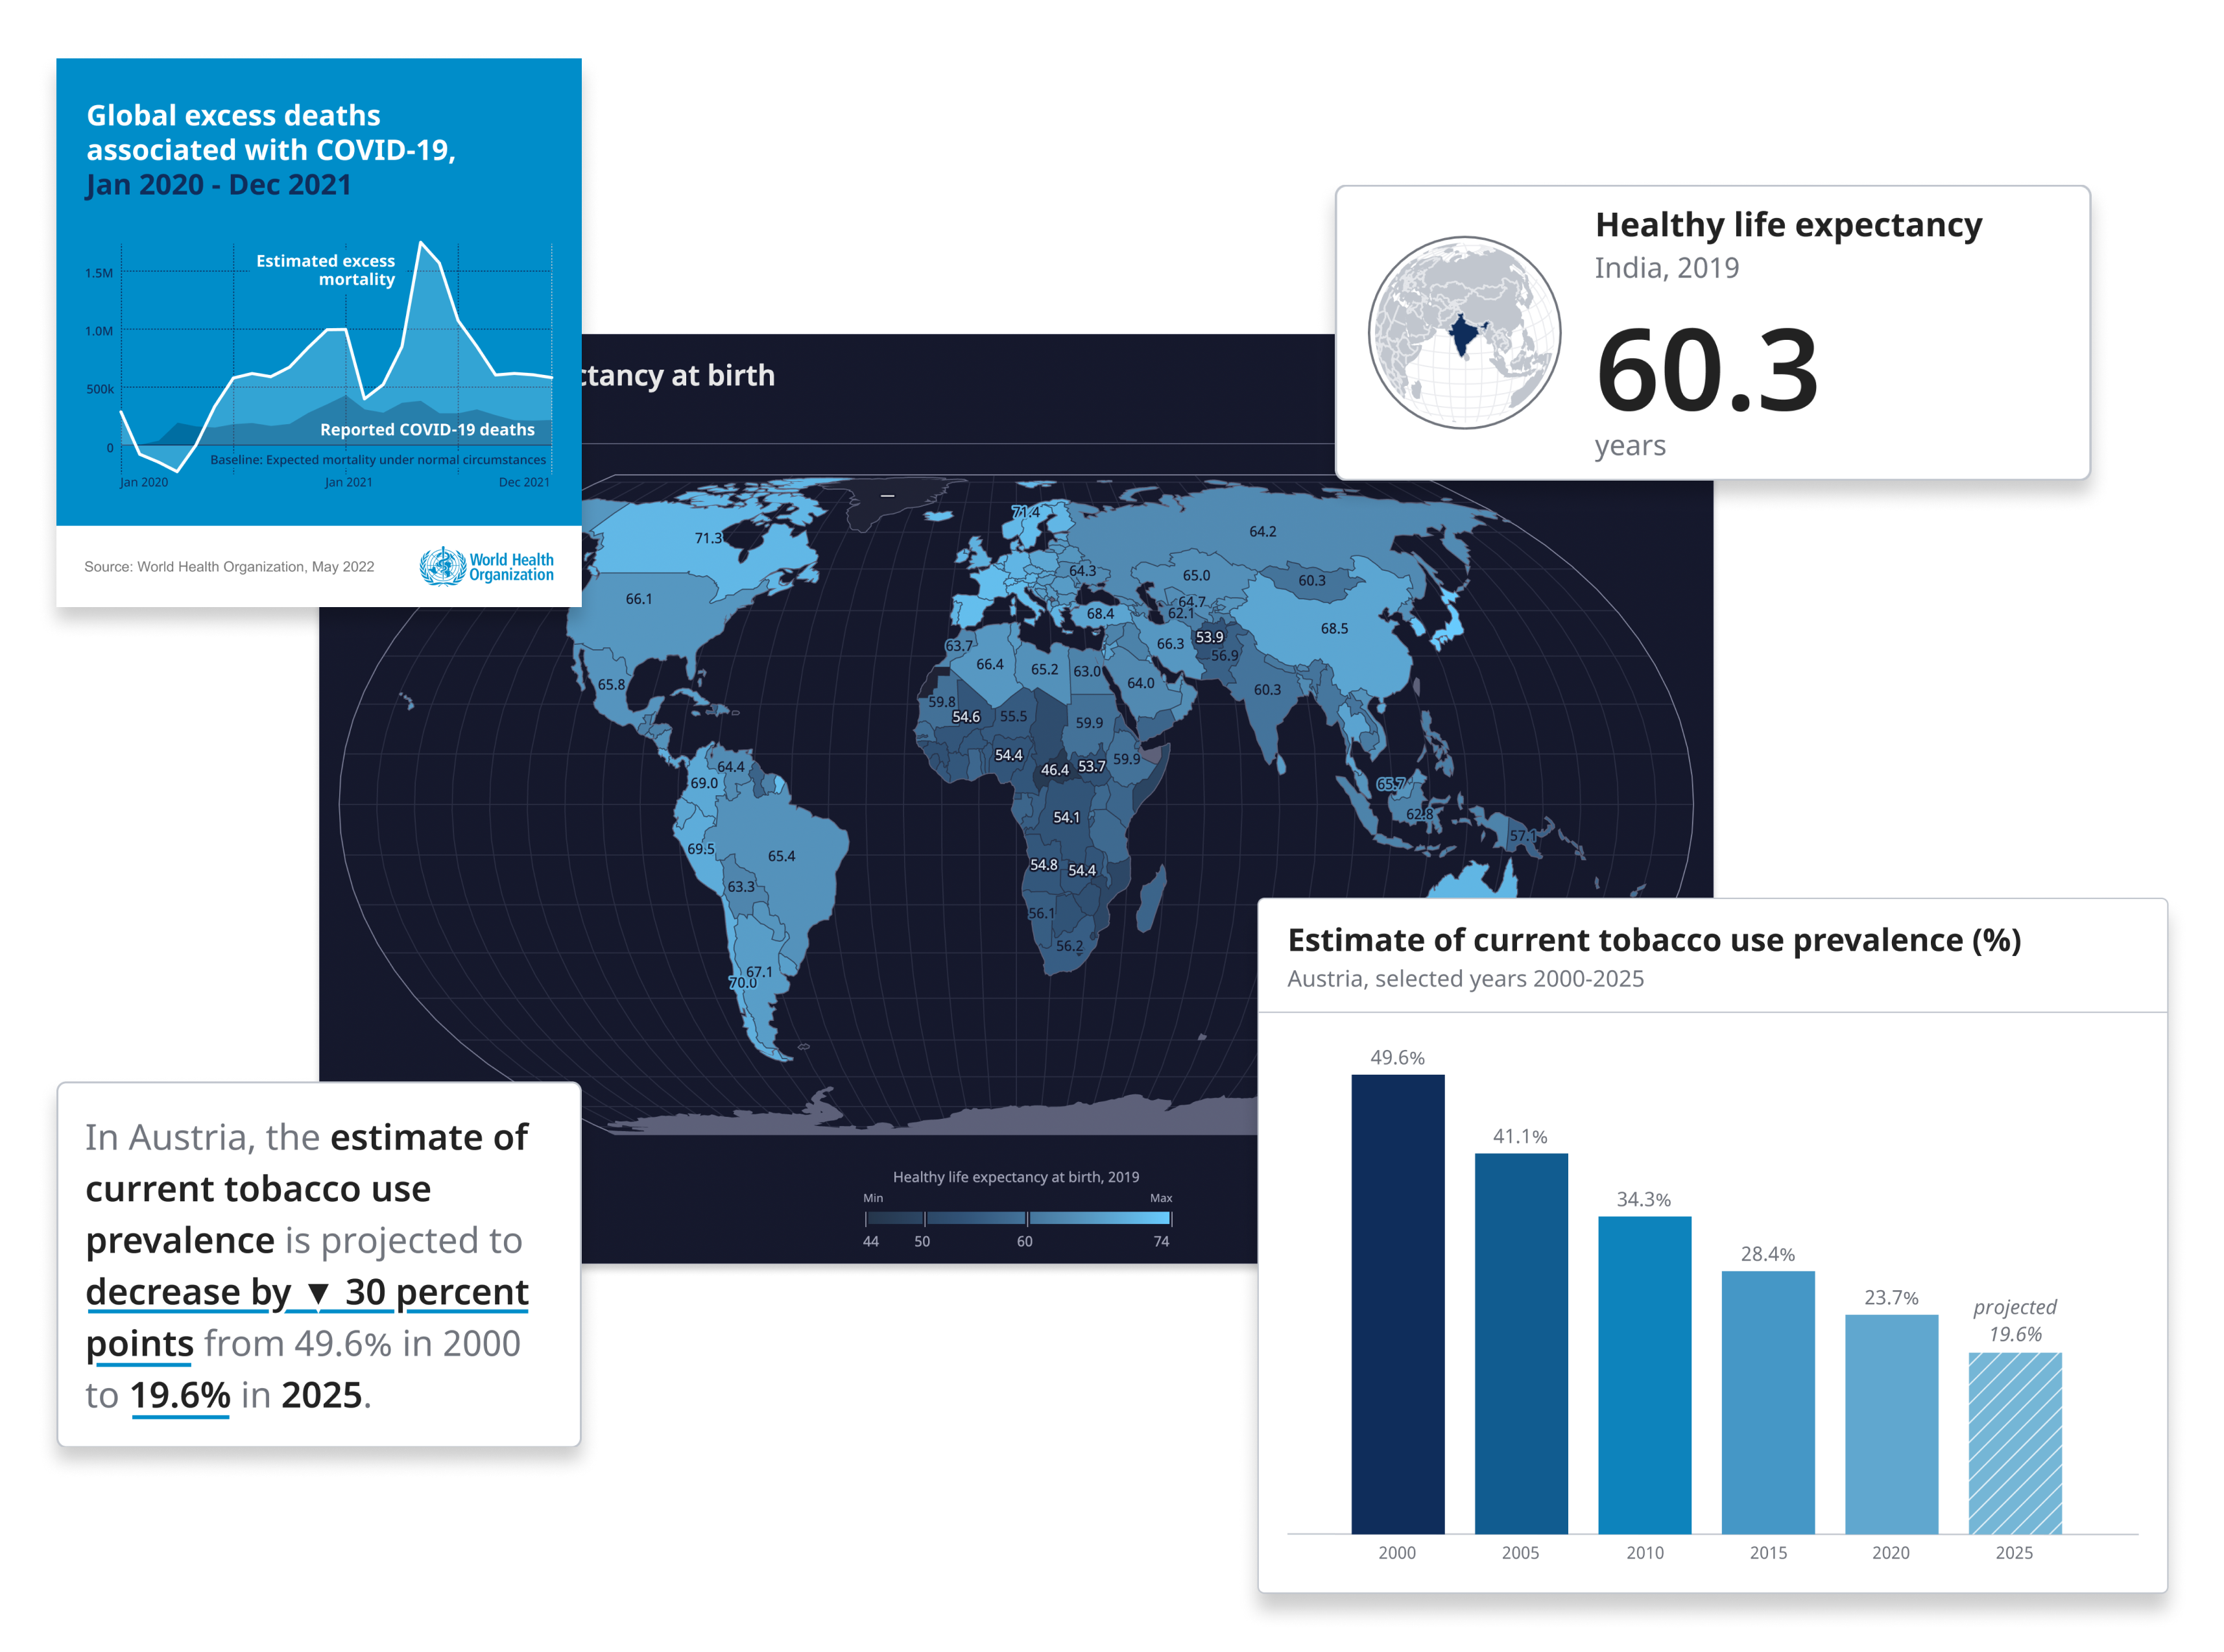The image size is (2224, 1652).
Task: Click Russia's 64.2 label on map
Action: tap(1262, 532)
